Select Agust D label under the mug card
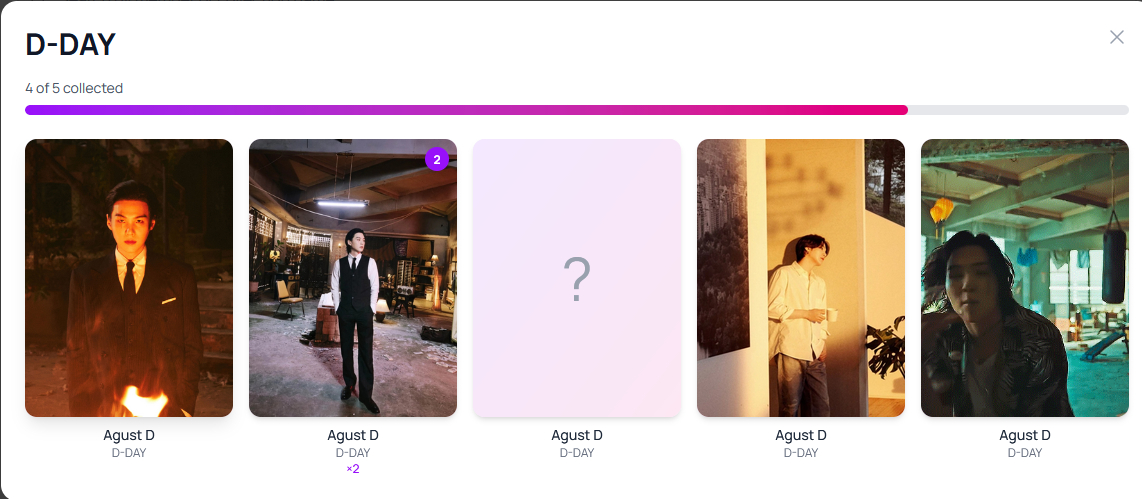1142x499 pixels. pyautogui.click(x=800, y=436)
